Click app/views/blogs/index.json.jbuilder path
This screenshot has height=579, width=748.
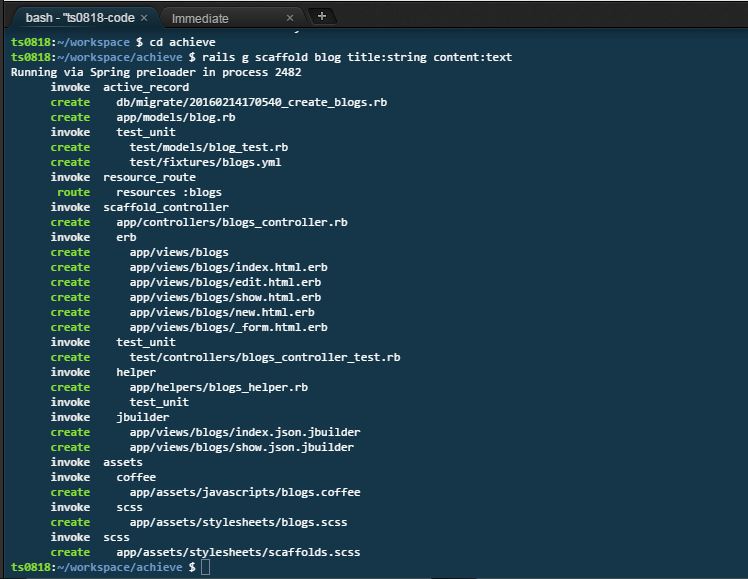point(245,432)
